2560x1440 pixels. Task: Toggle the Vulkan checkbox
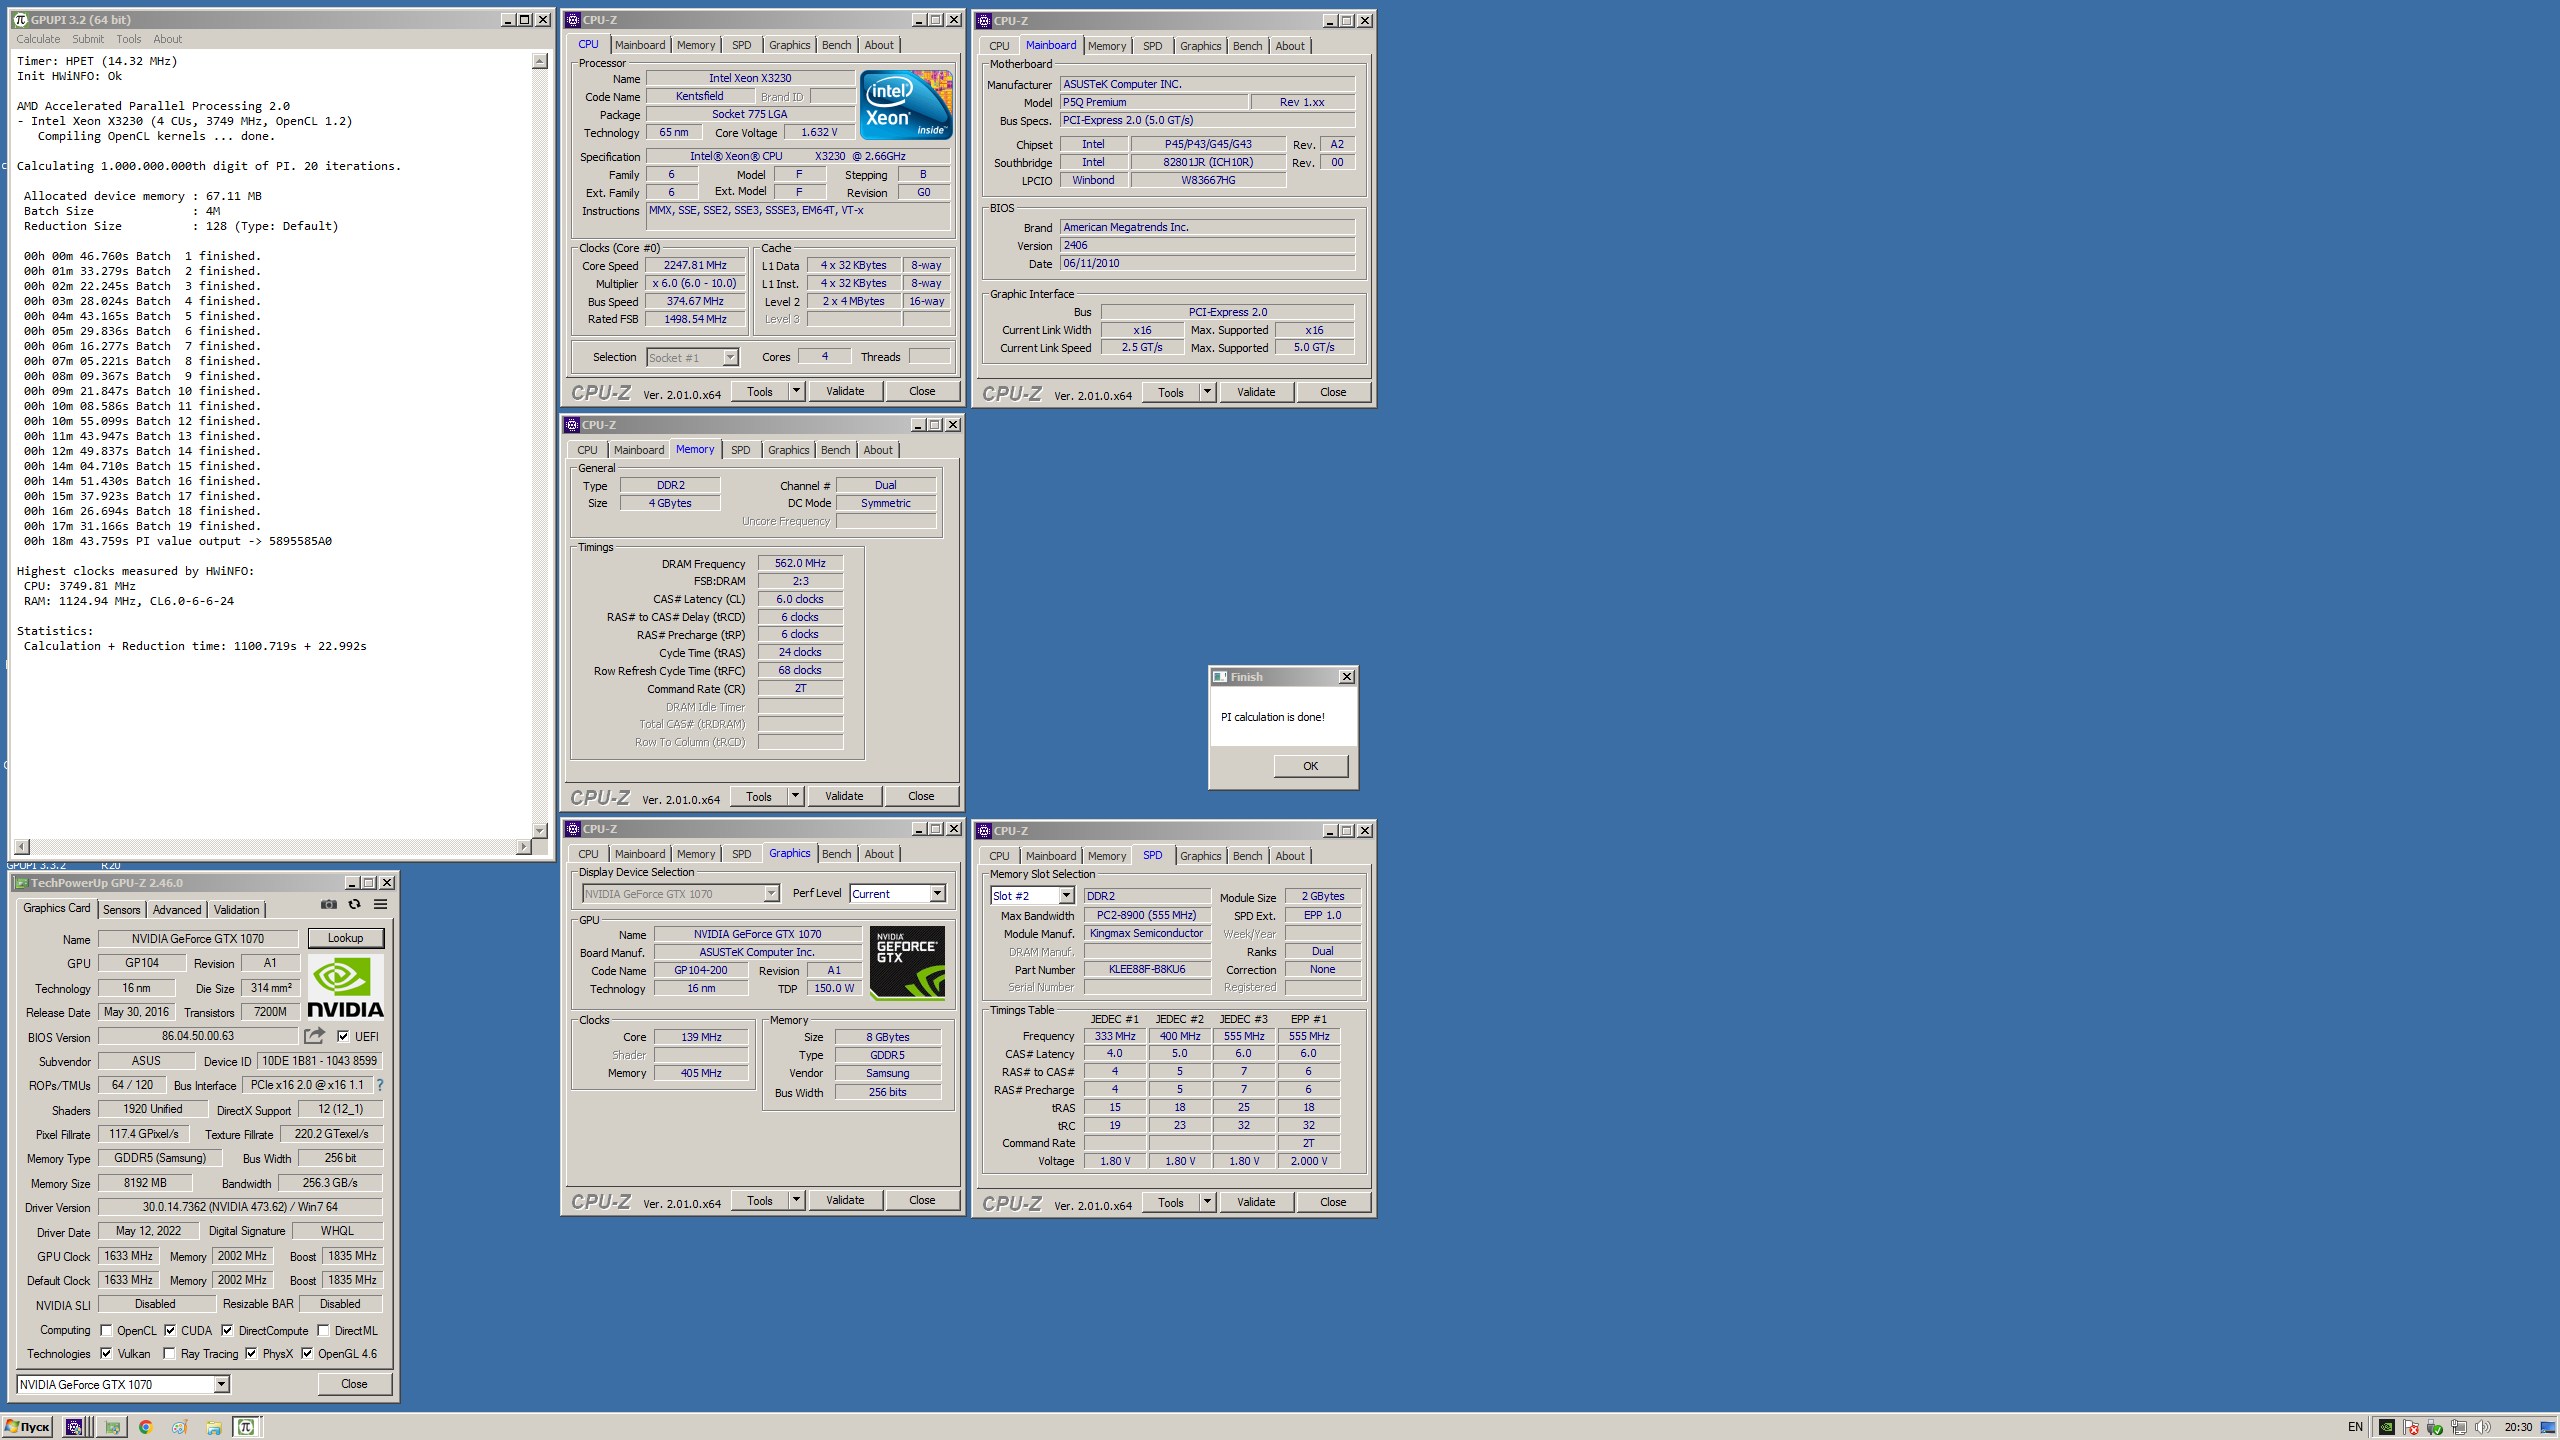106,1353
